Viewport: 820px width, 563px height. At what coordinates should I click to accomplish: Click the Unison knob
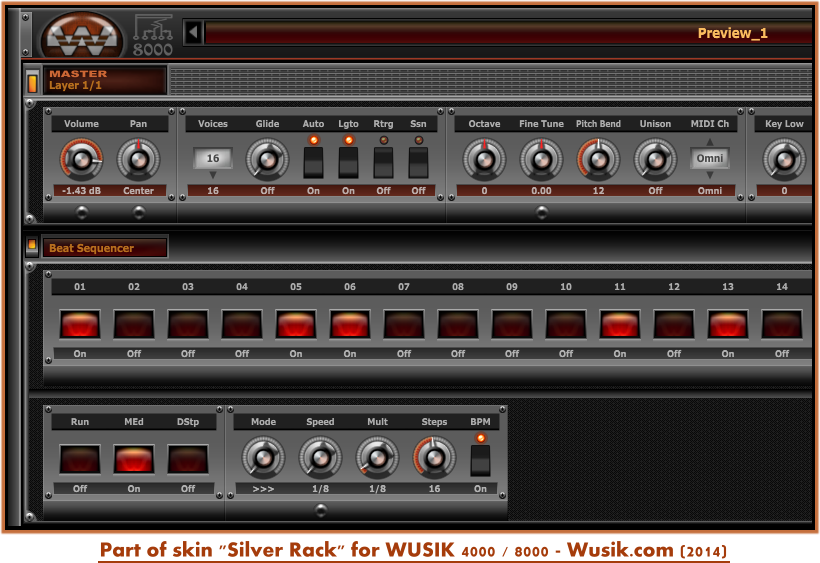pos(655,159)
